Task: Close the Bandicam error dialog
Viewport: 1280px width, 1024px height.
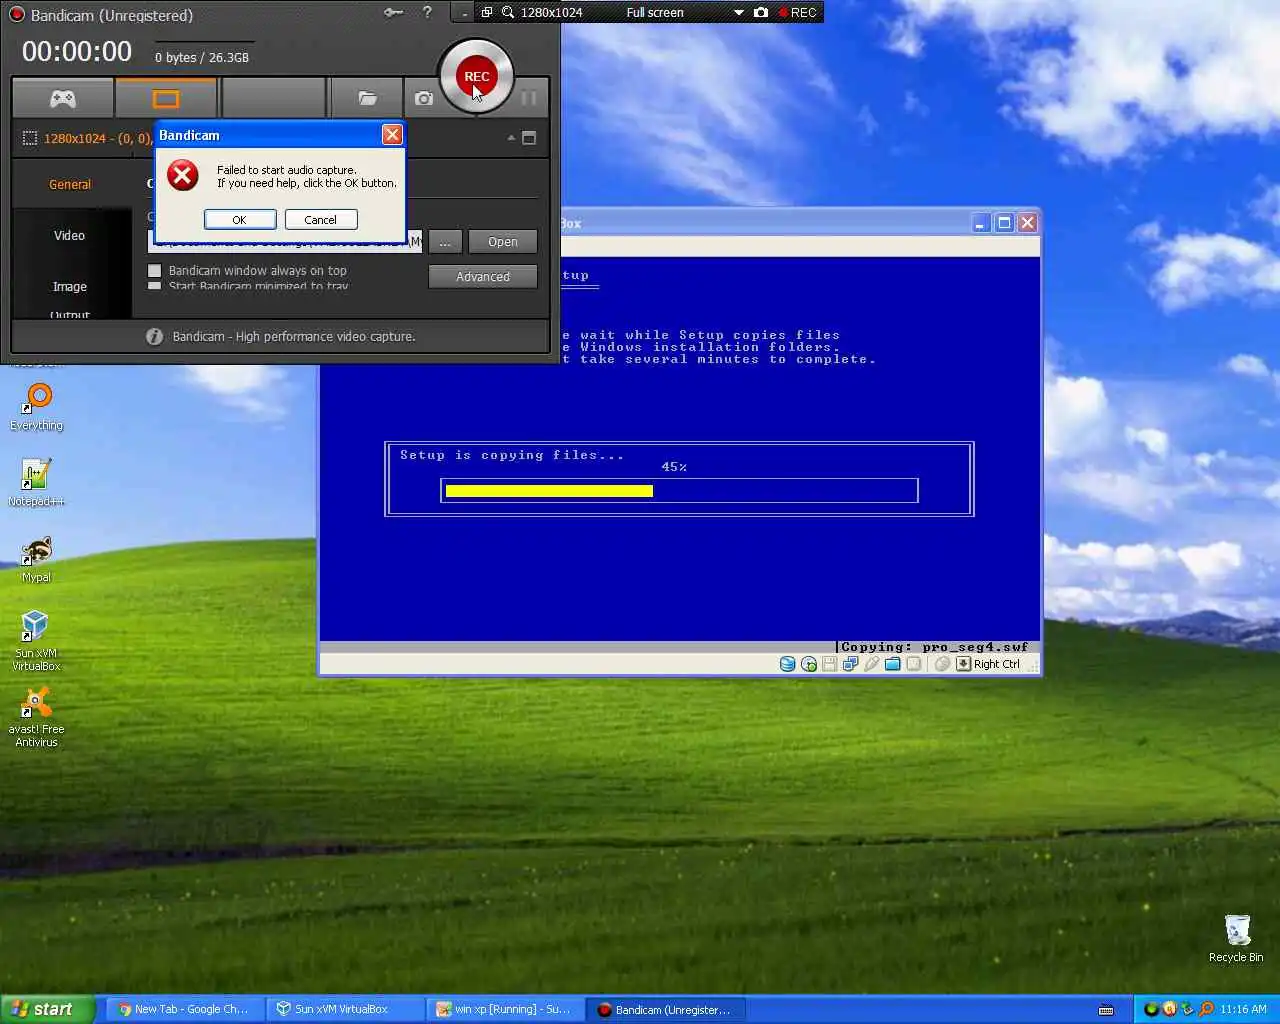Action: point(392,134)
